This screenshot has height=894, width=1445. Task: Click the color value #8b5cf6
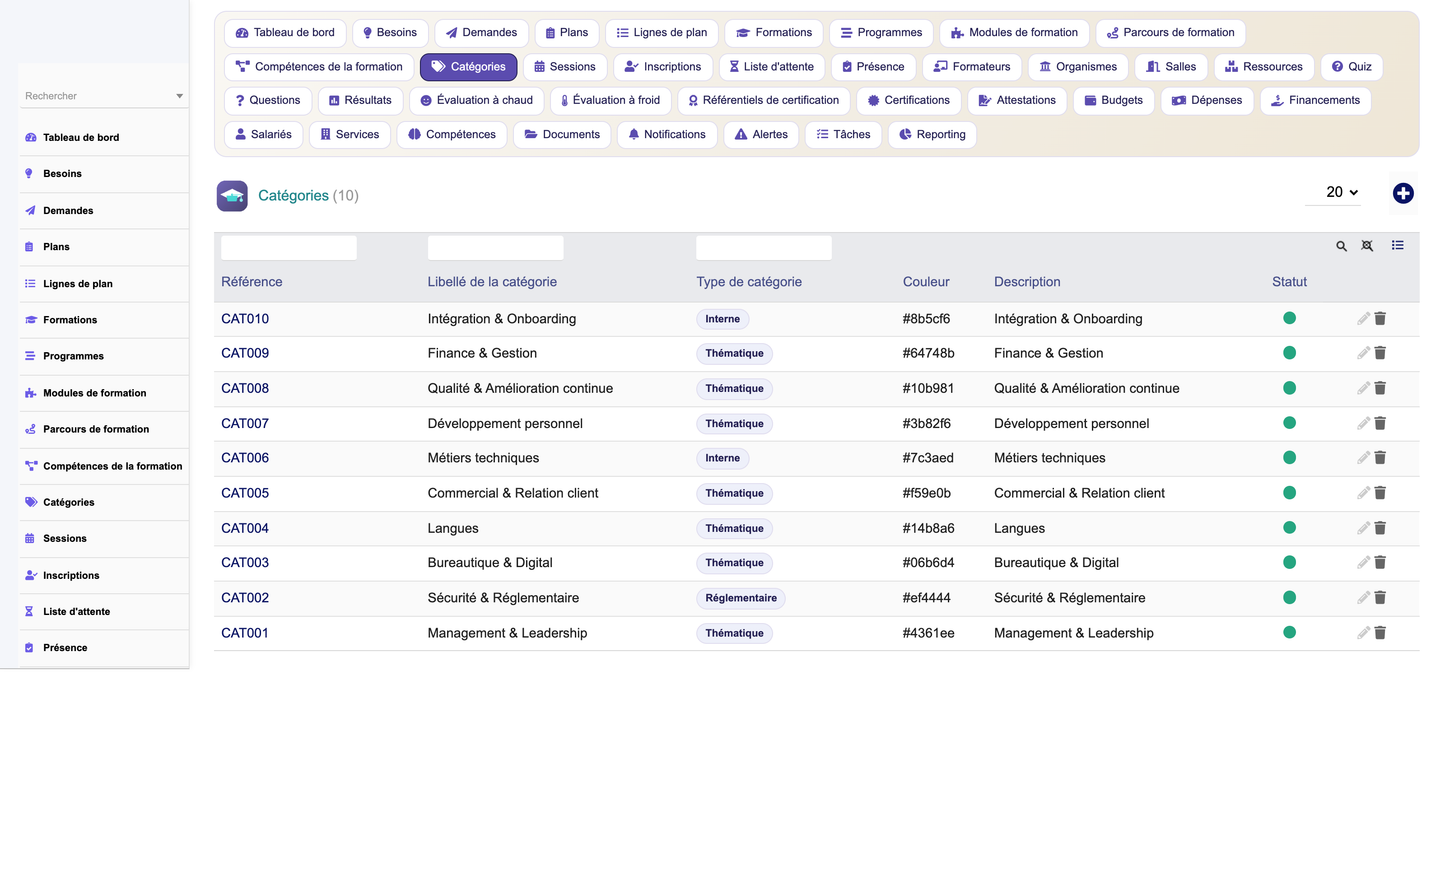point(926,319)
